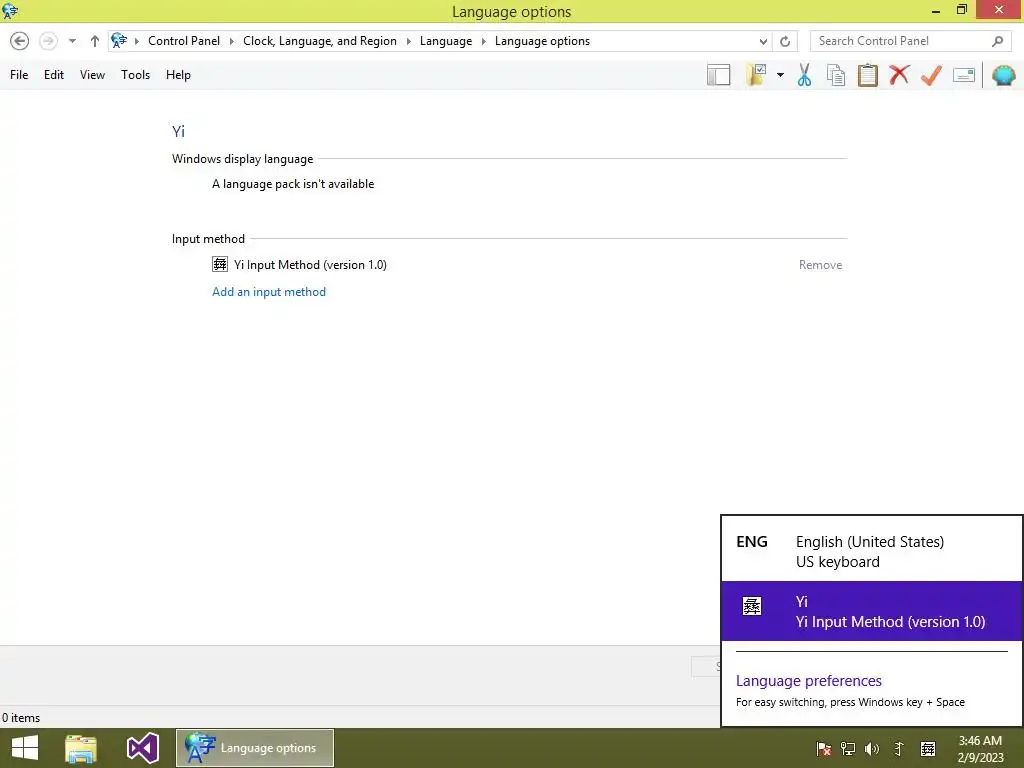Click the Clock, Language, and Region breadcrumb
The width and height of the screenshot is (1024, 768).
pos(320,40)
